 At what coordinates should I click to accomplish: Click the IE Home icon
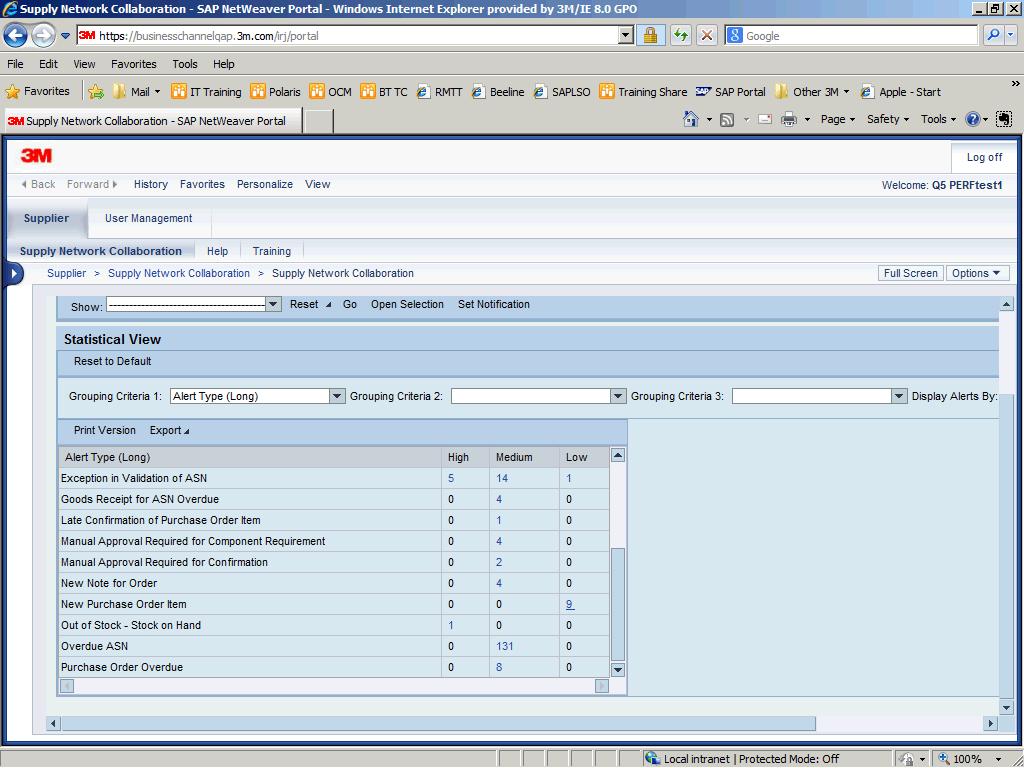pos(690,120)
